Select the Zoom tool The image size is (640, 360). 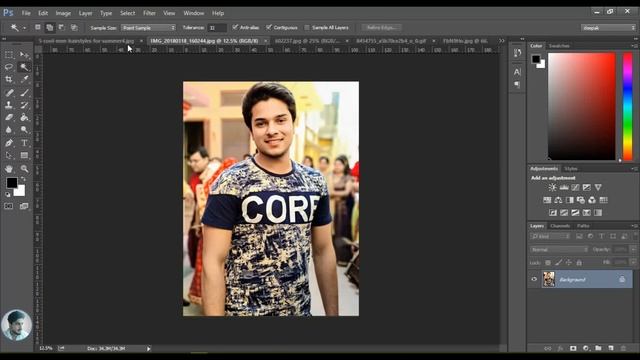coord(24,169)
